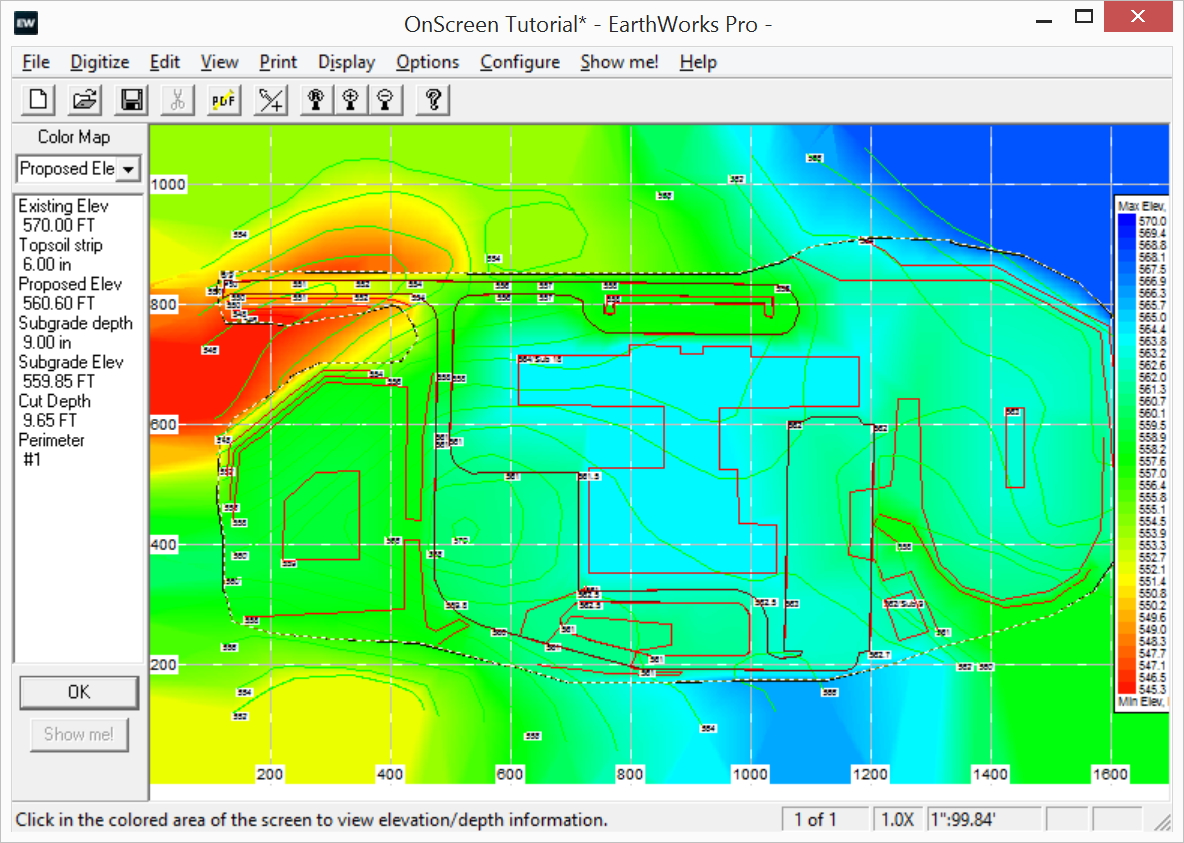The image size is (1184, 843).
Task: Click the "Subgrade Elev" label
Action: (71, 363)
